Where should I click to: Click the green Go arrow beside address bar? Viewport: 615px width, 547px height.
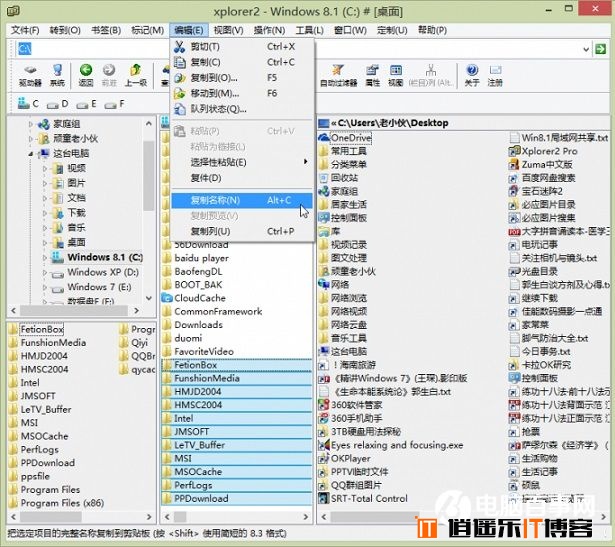pyautogui.click(x=600, y=49)
